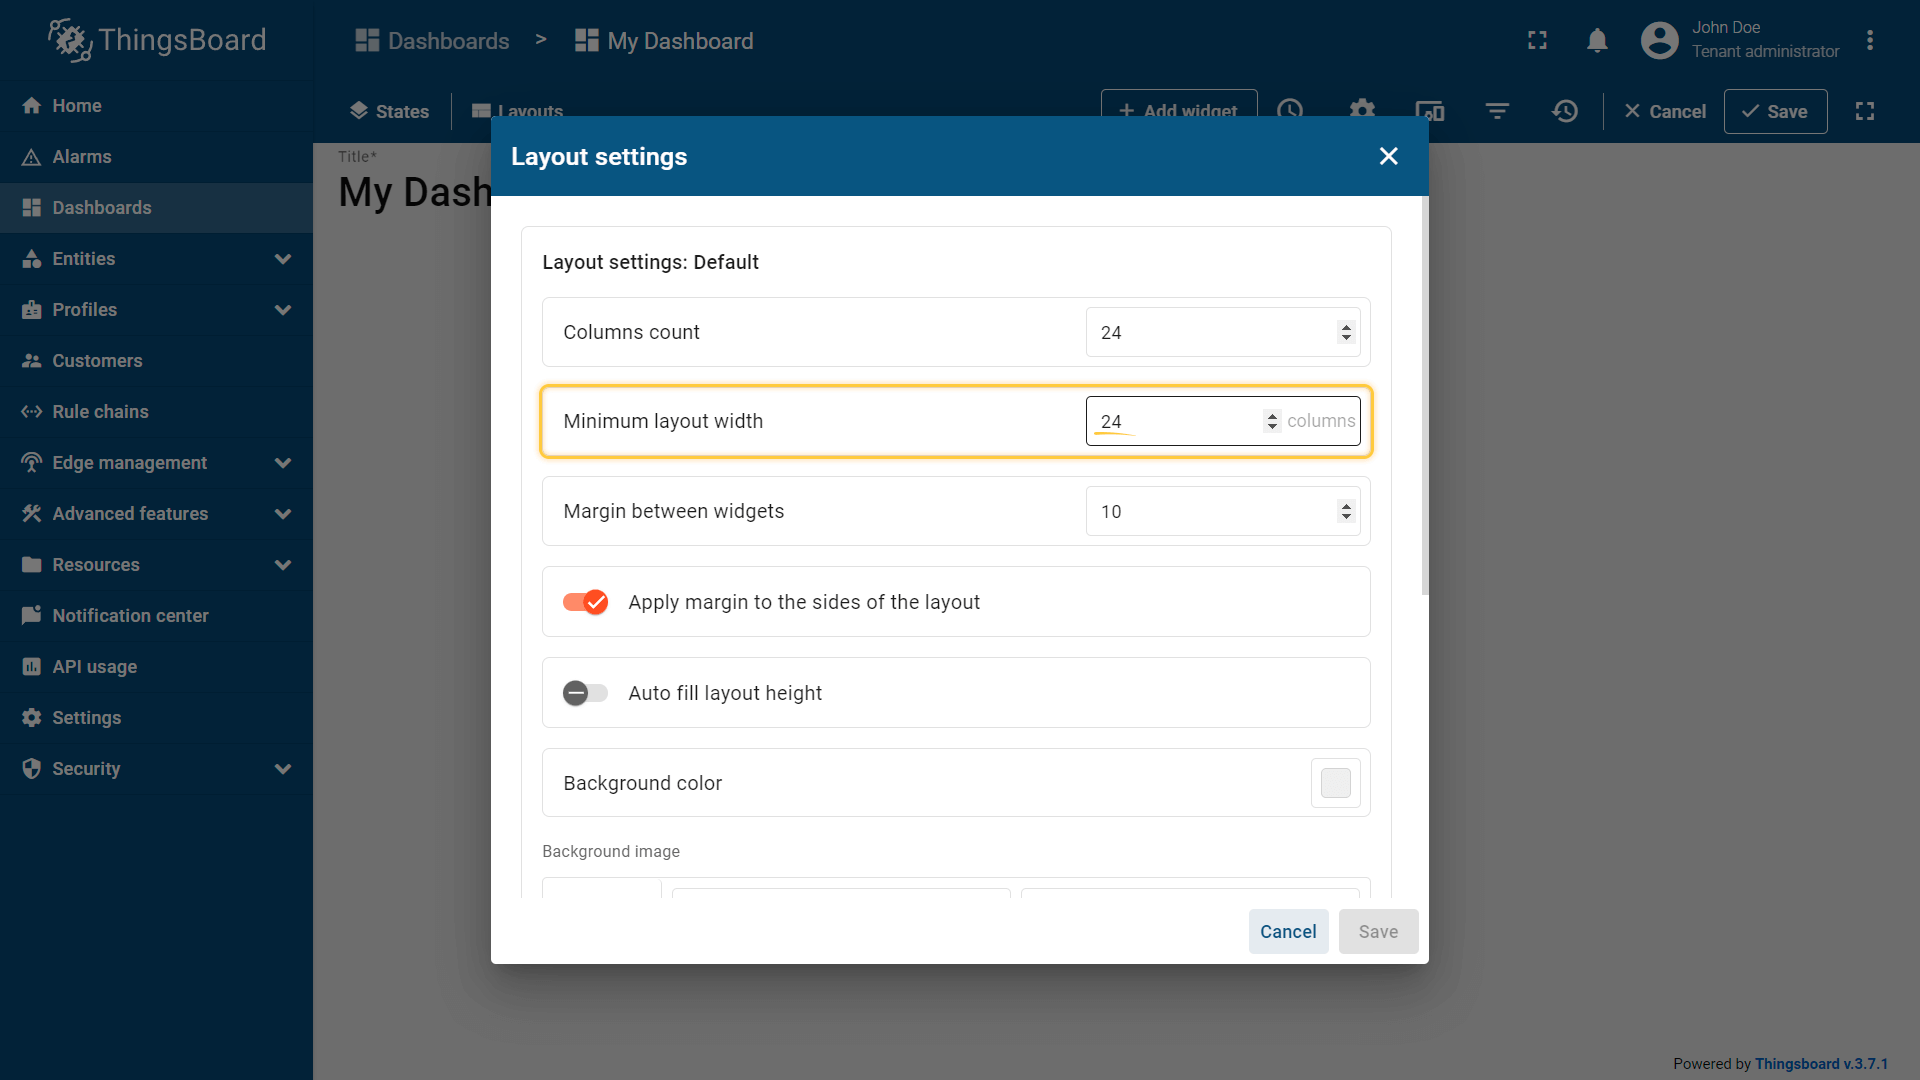Click Cancel in Layout settings dialog
1920x1080 pixels.
(x=1288, y=931)
